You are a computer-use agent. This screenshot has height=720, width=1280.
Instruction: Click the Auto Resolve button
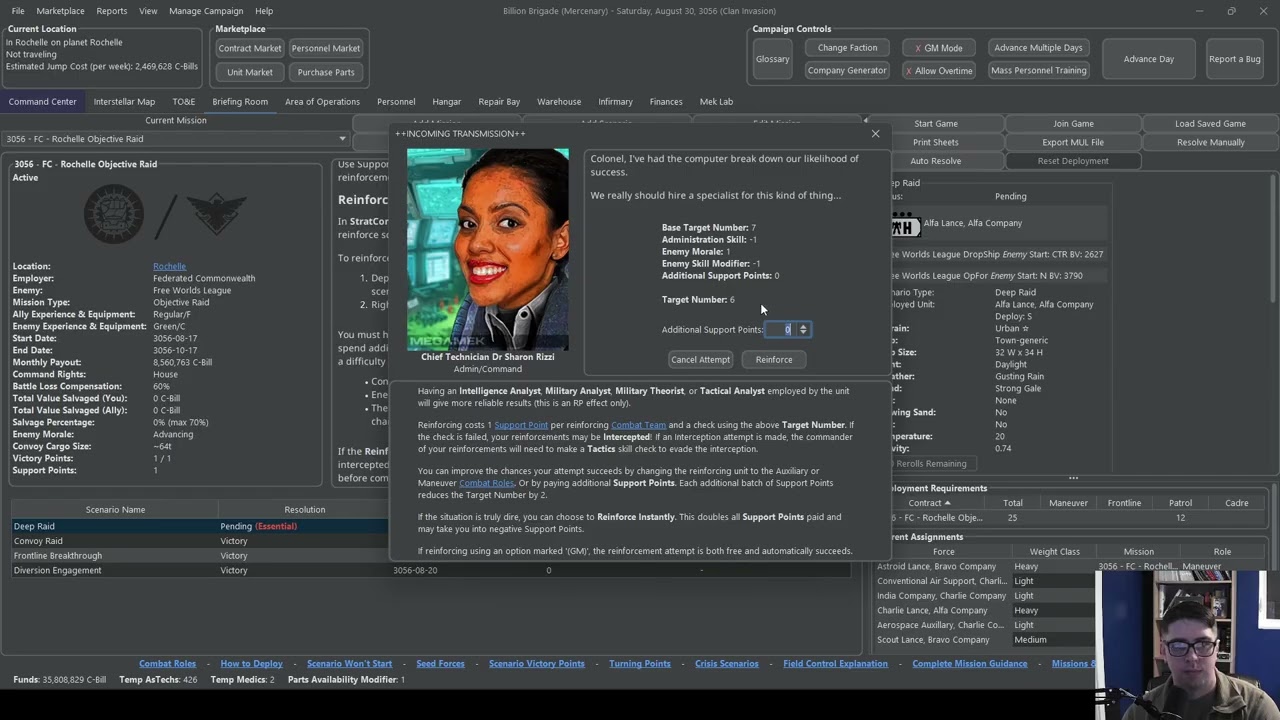click(x=936, y=161)
